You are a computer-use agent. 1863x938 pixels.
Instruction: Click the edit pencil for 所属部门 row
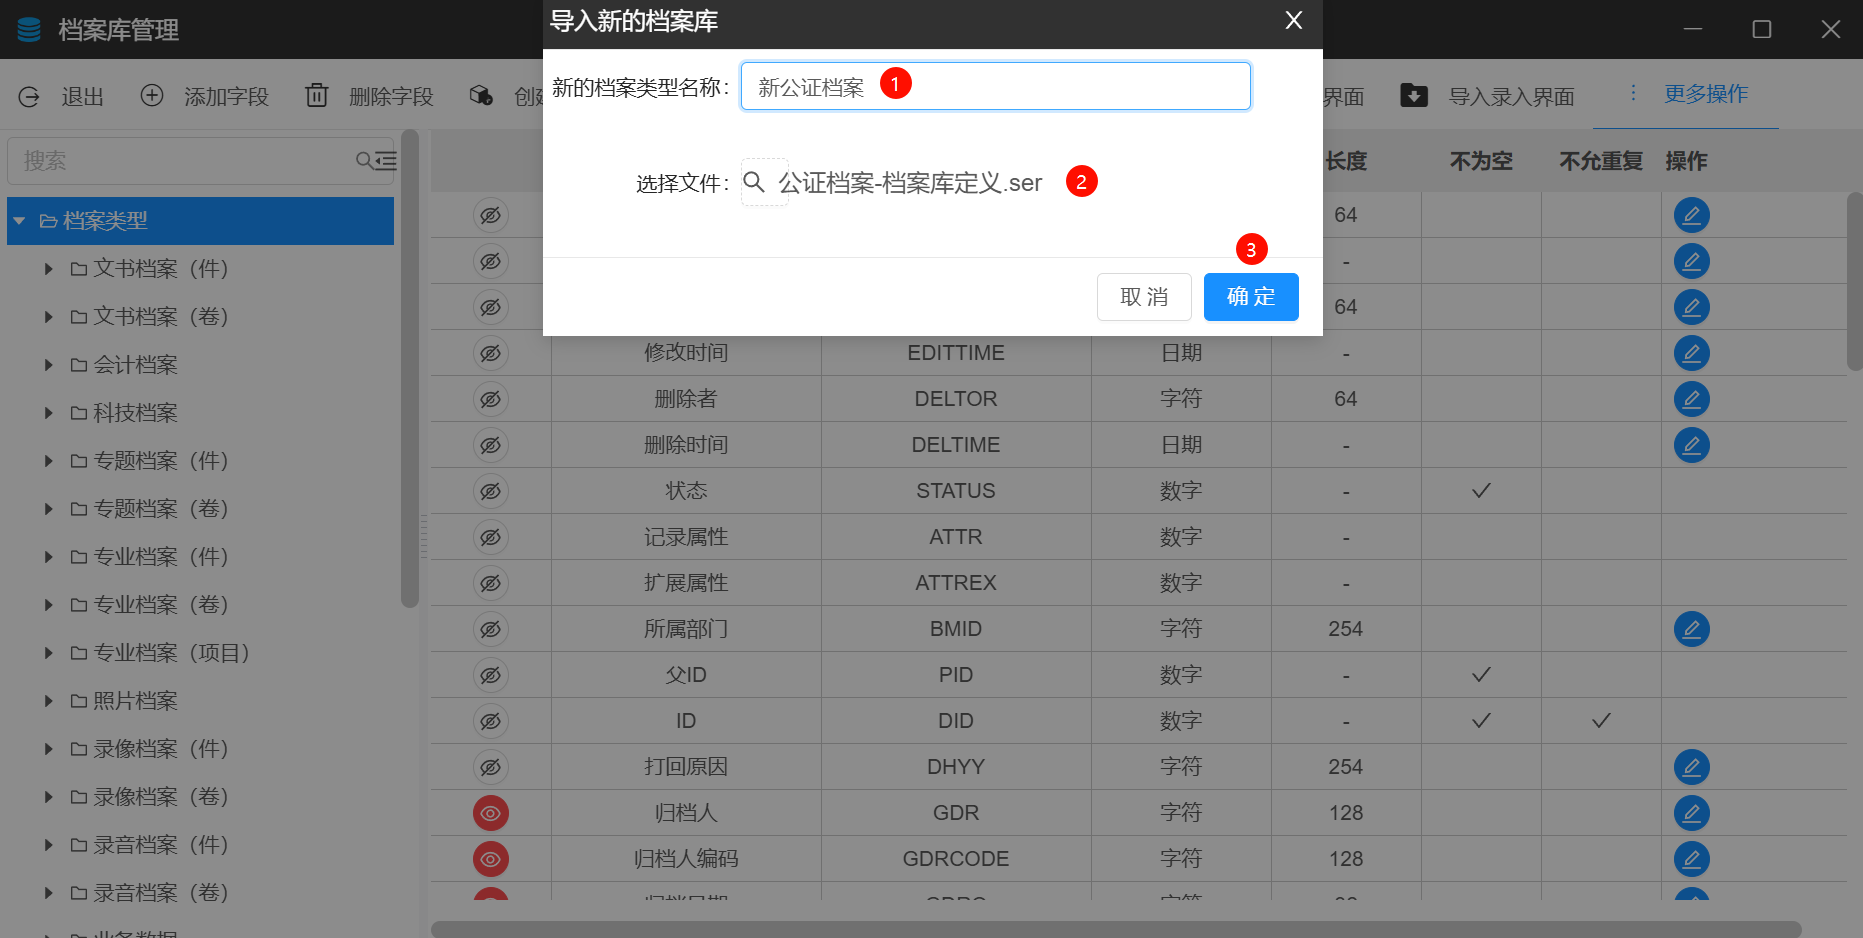pyautogui.click(x=1691, y=629)
